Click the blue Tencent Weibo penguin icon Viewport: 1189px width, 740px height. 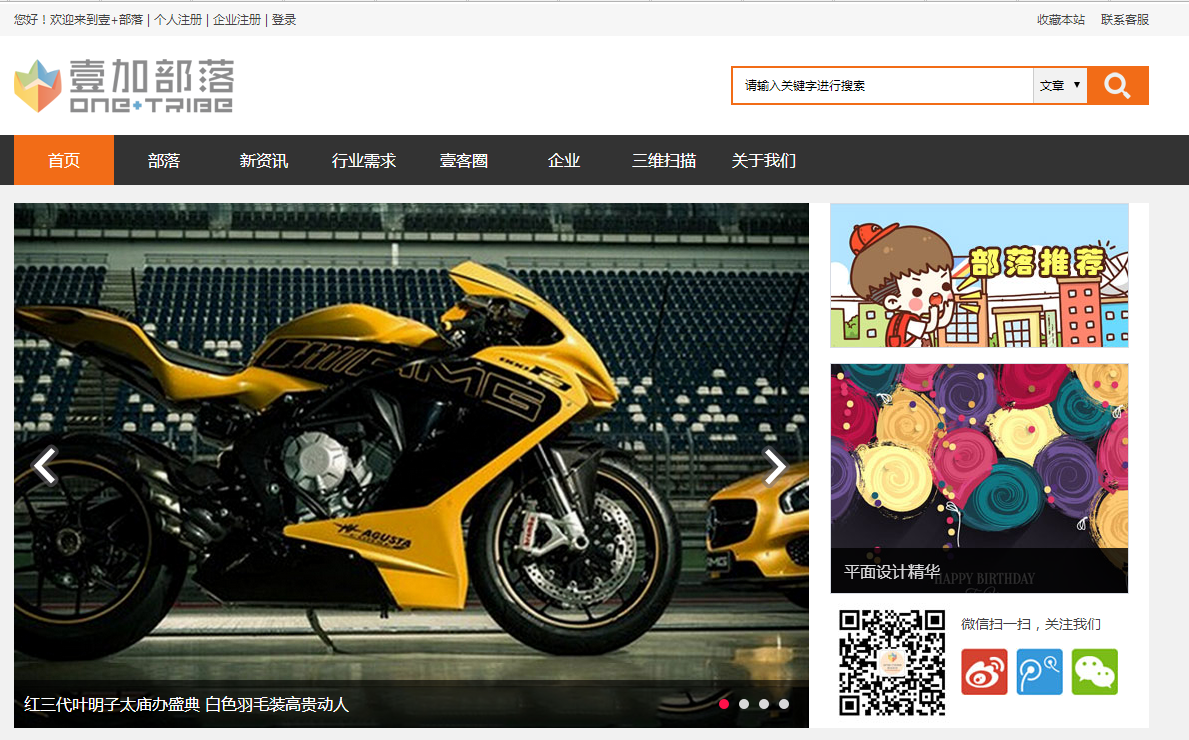coord(1039,671)
